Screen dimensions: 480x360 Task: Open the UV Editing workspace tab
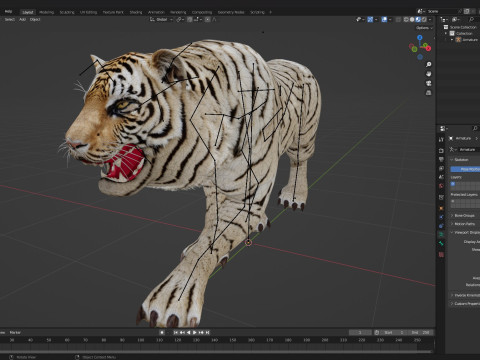88,12
